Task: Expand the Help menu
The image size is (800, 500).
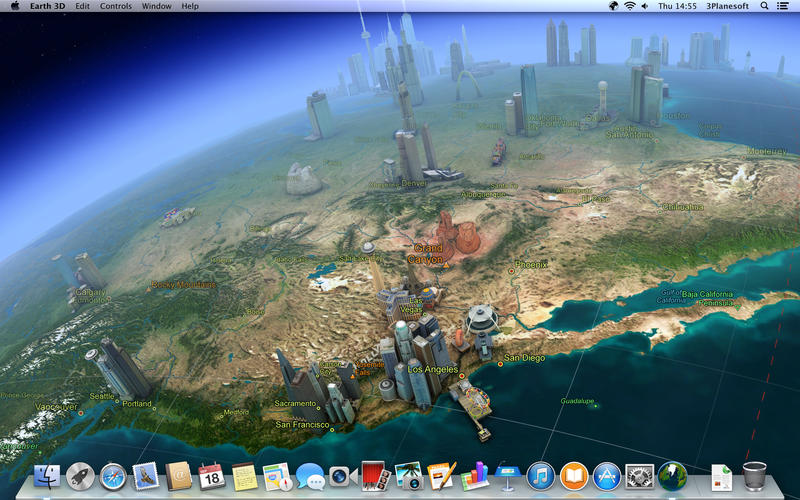Action: (x=190, y=6)
